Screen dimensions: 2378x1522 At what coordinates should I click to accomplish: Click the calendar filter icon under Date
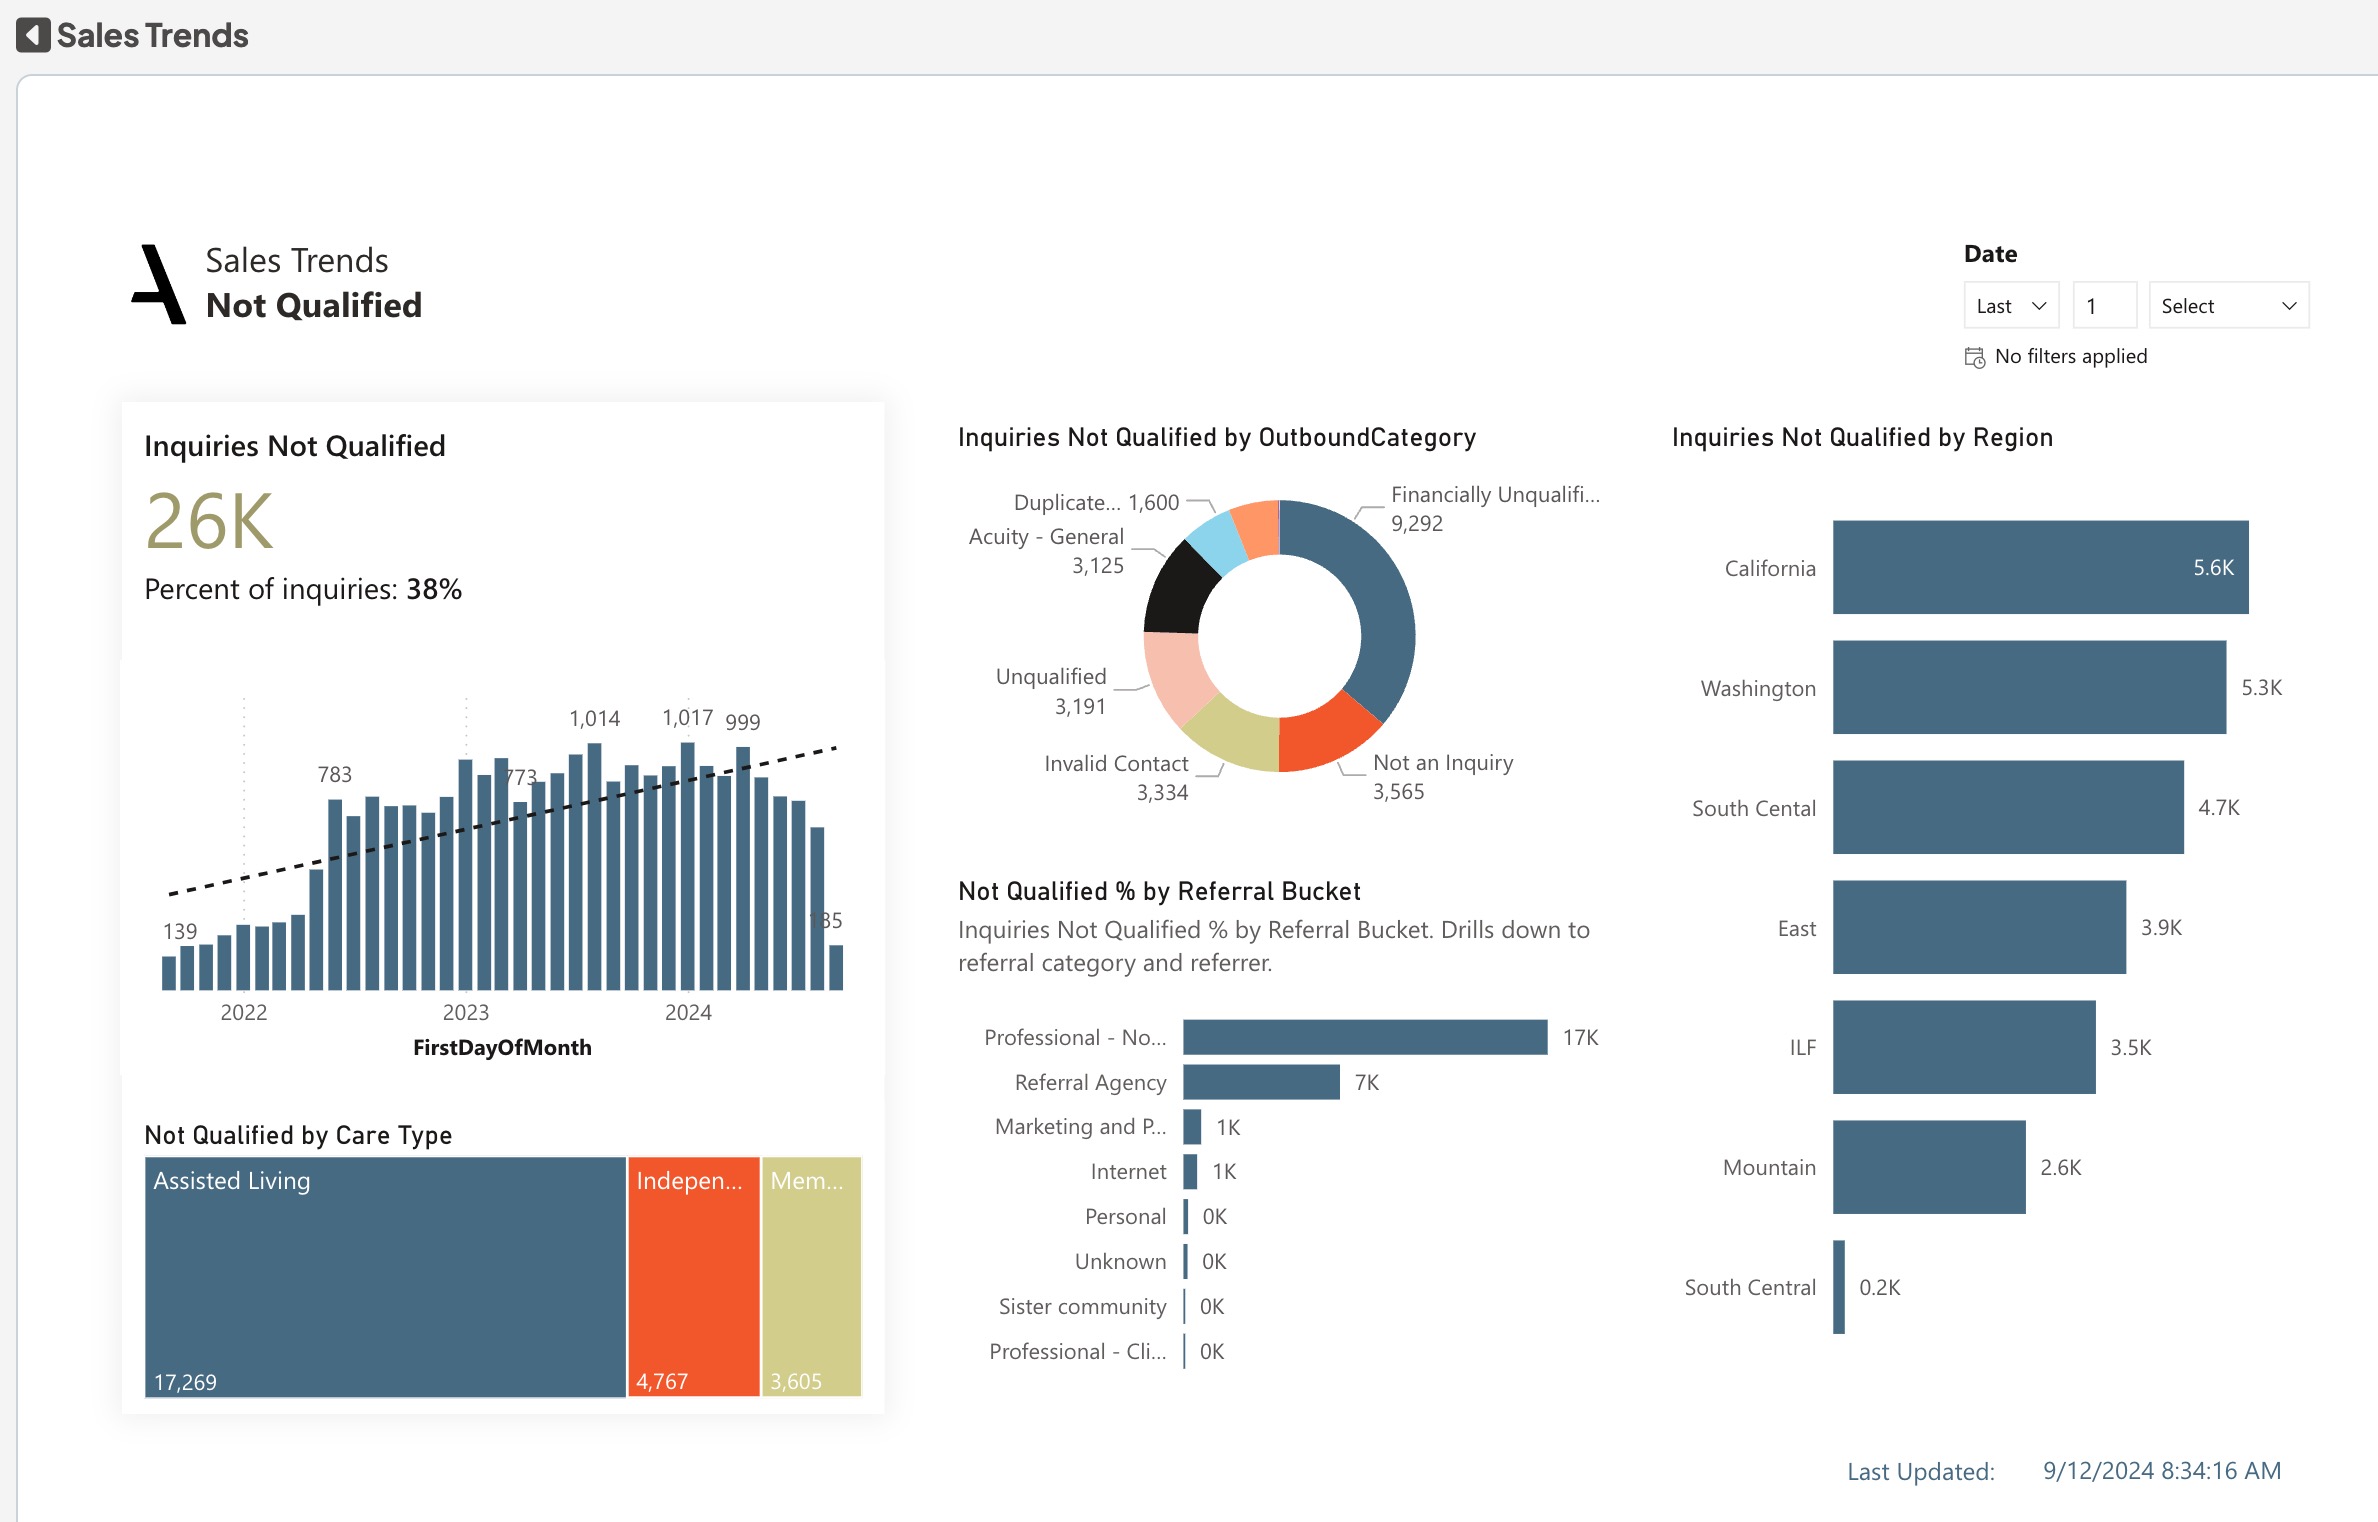point(1974,357)
